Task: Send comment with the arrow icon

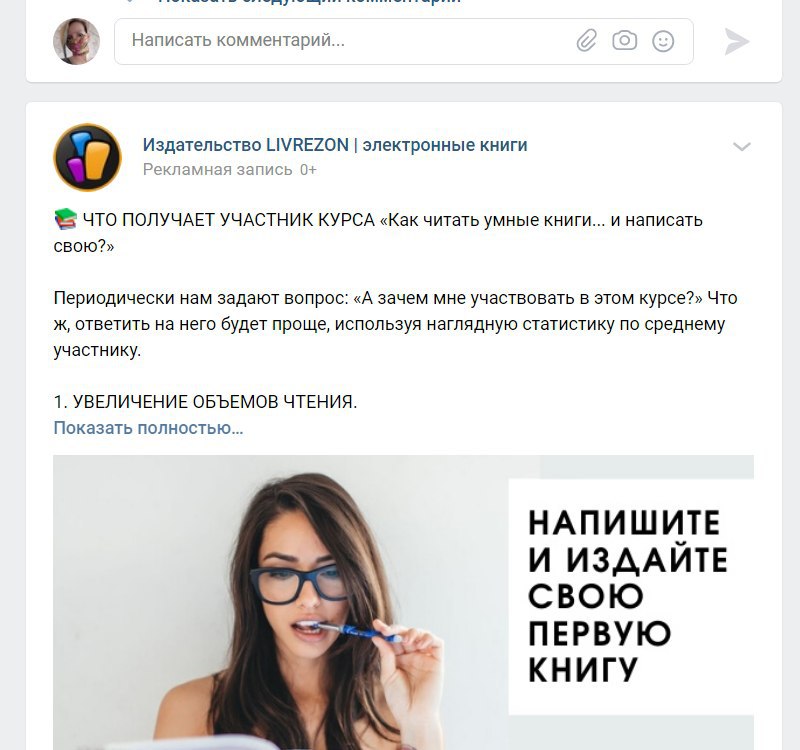Action: point(736,41)
